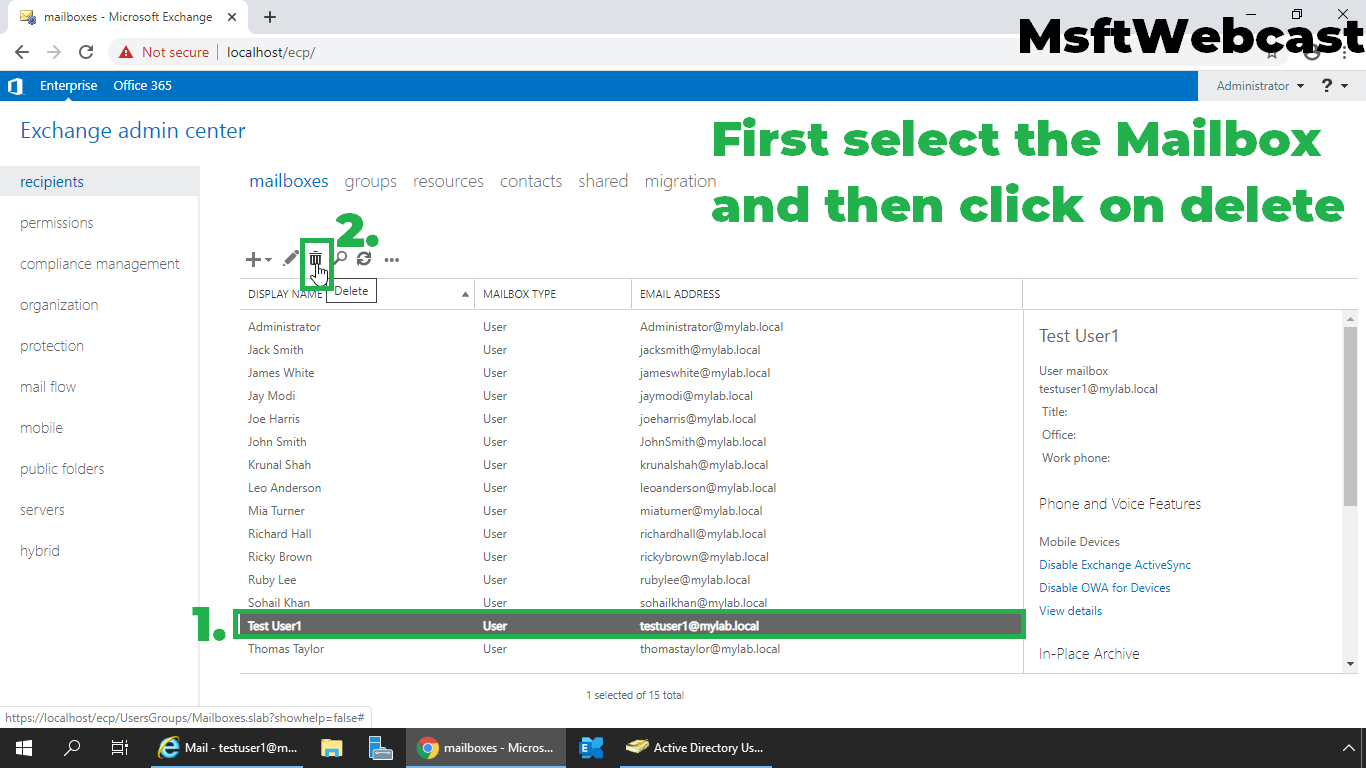Select the Jay Modi mailbox row
Image resolution: width=1366 pixels, height=768 pixels.
point(631,396)
